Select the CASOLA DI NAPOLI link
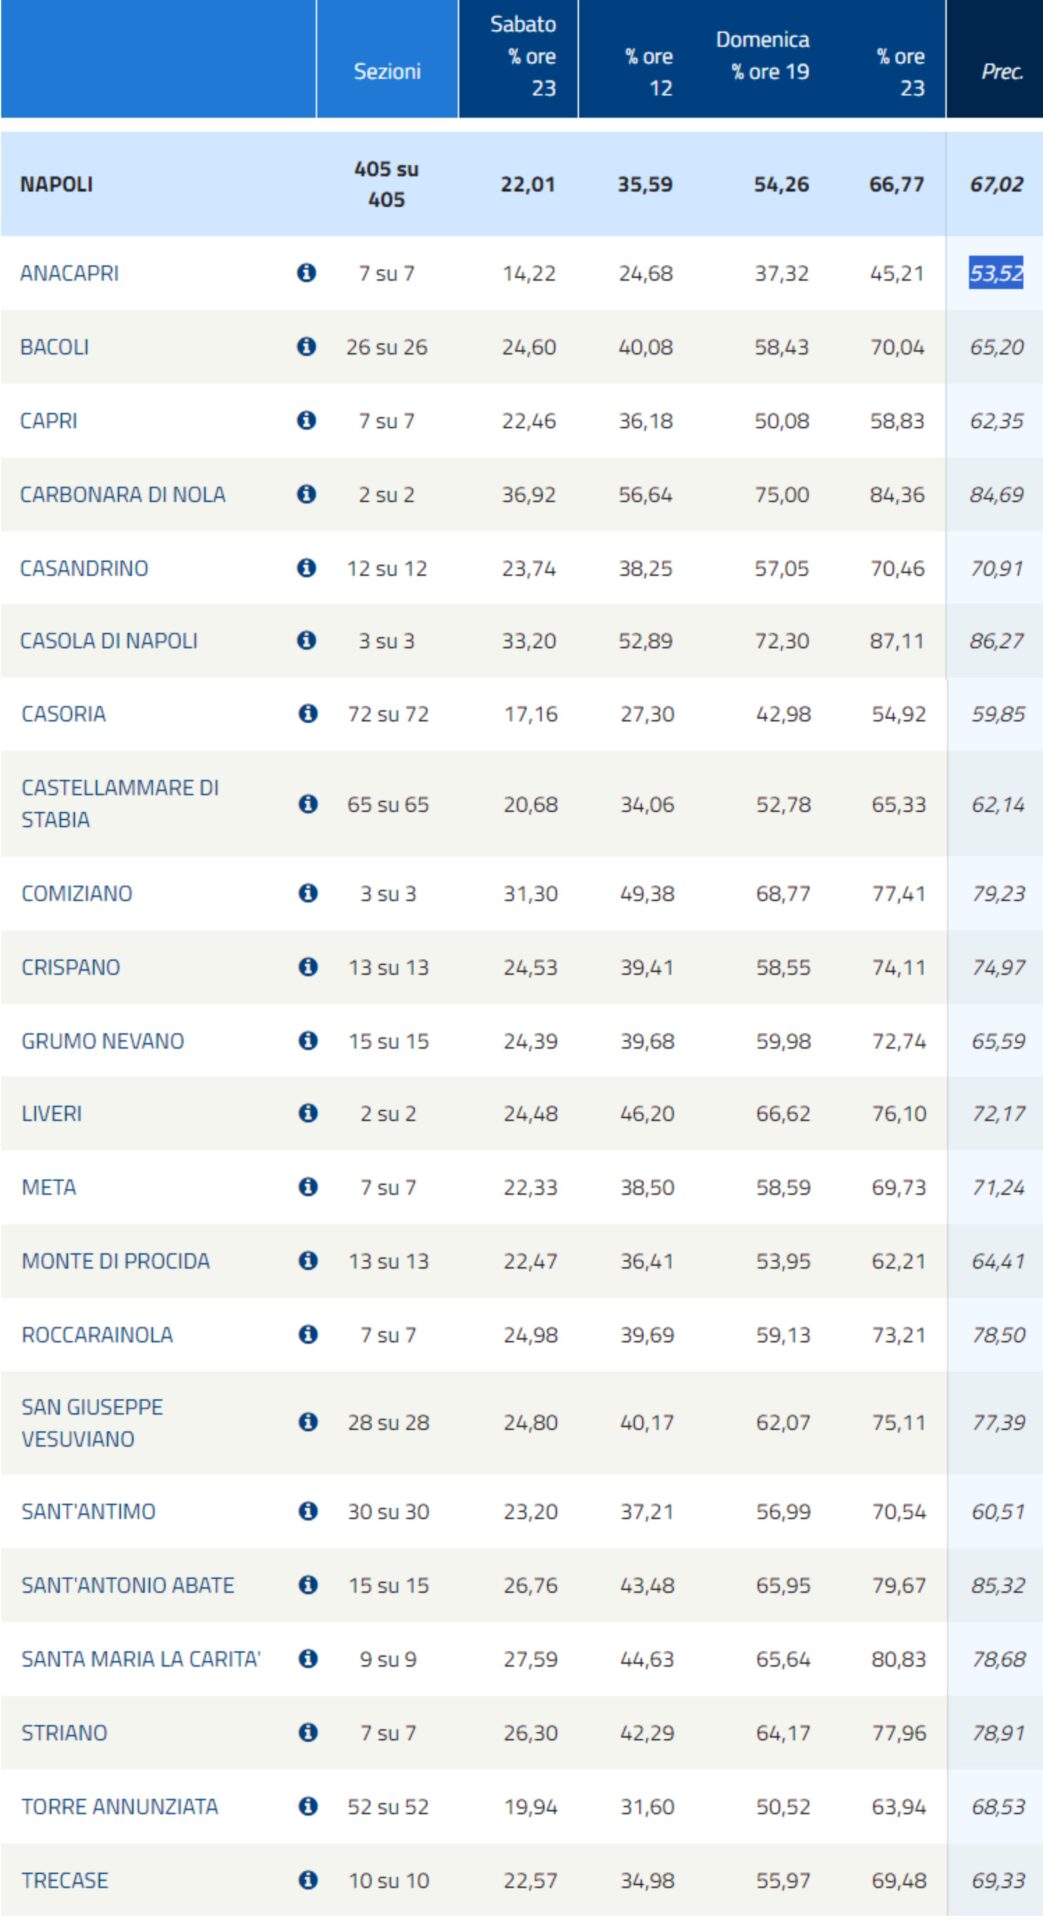 click(x=109, y=641)
